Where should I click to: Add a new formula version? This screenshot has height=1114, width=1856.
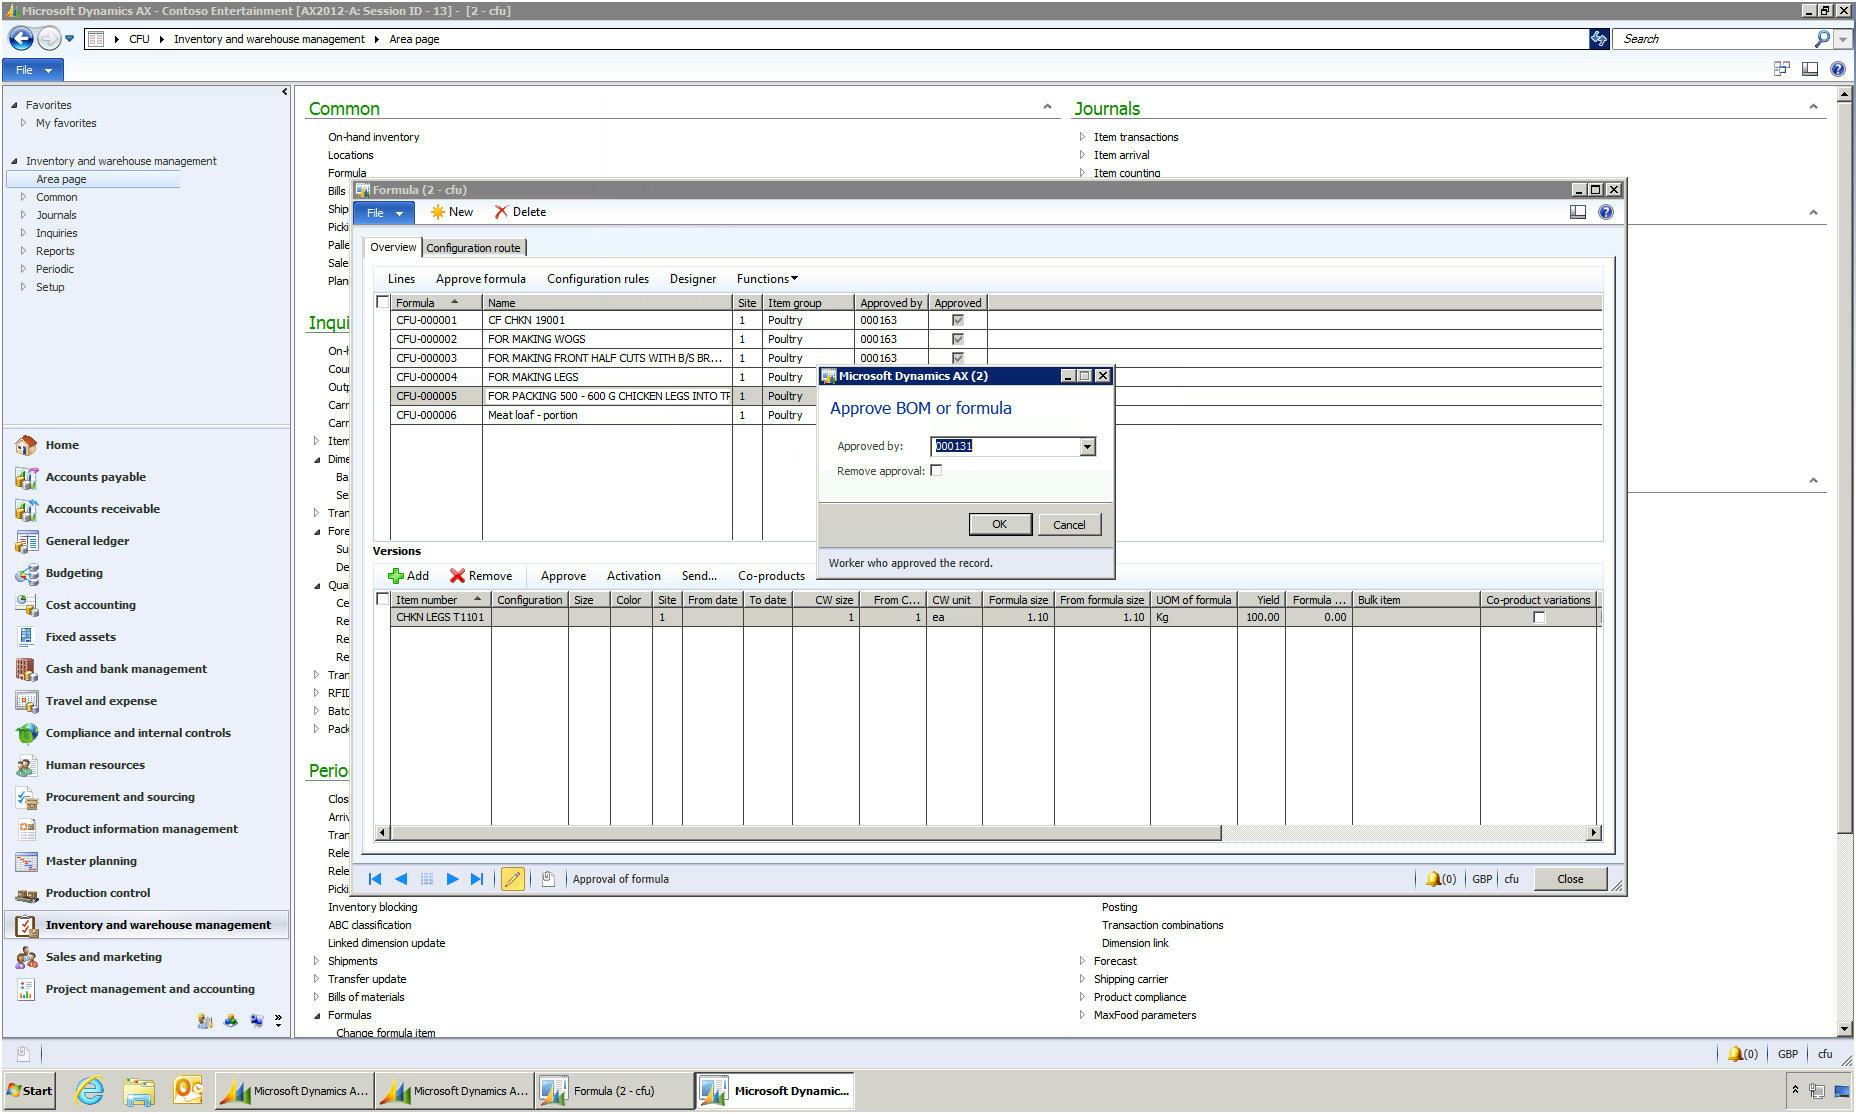[409, 576]
